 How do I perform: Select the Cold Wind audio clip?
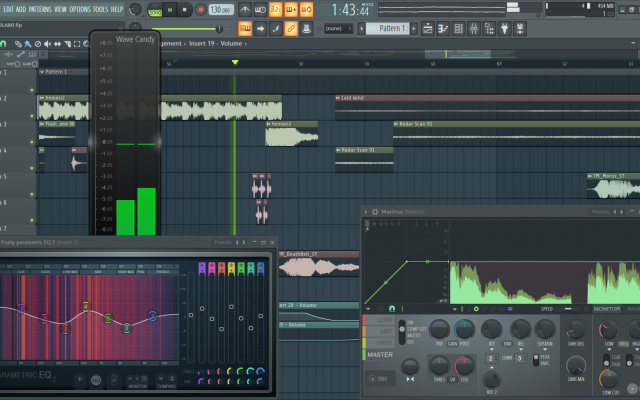pyautogui.click(x=487, y=108)
